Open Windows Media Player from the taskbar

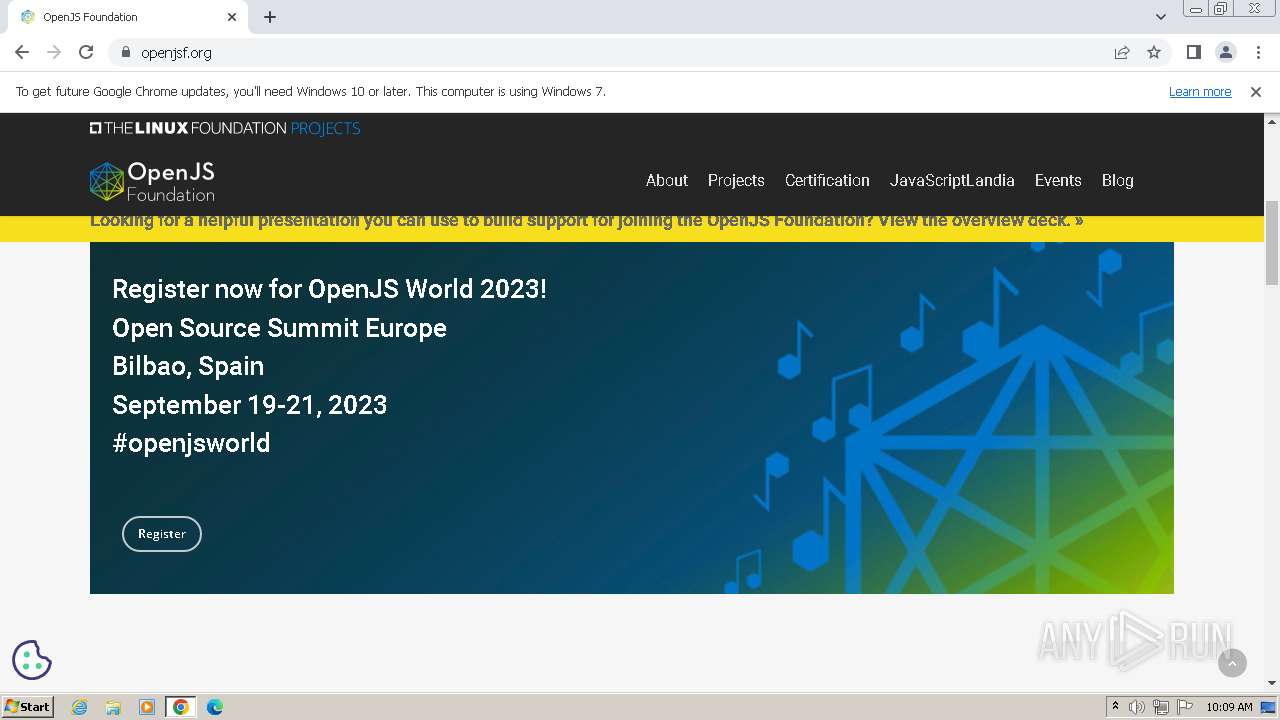147,707
